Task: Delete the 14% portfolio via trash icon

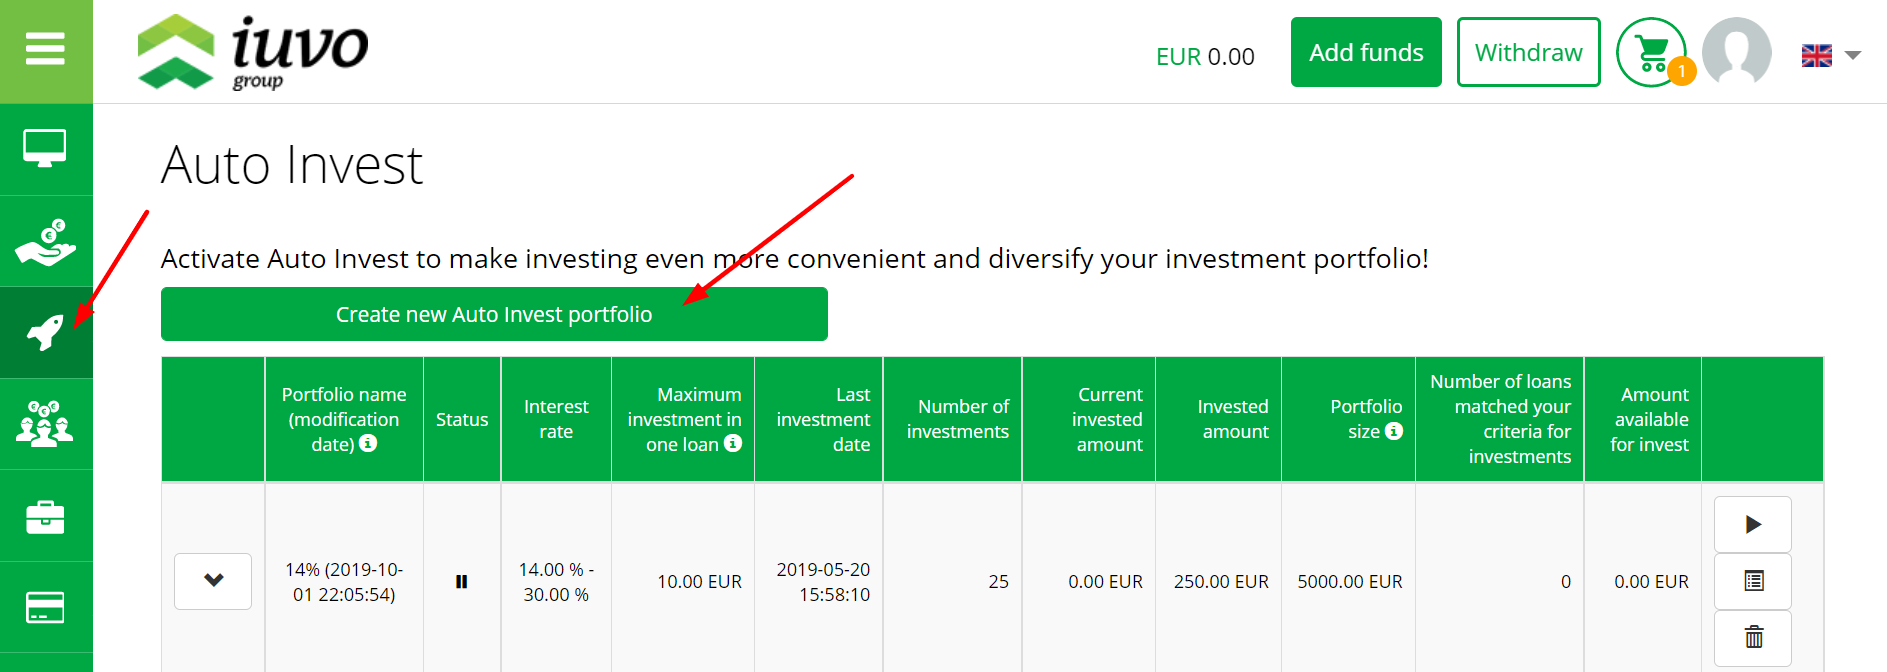Action: (1753, 637)
